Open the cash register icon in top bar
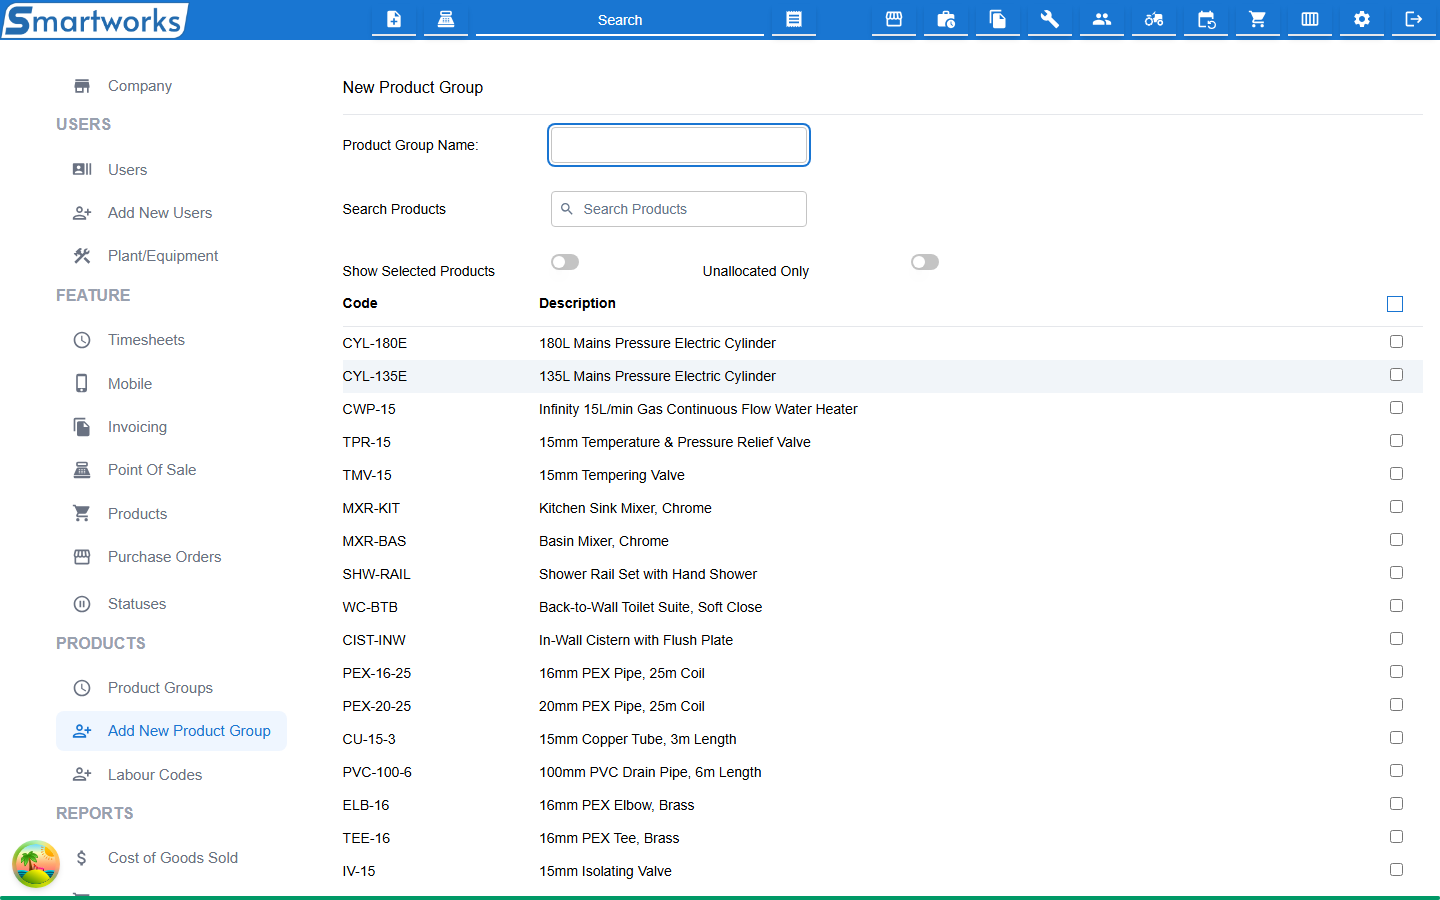This screenshot has height=900, width=1440. click(446, 19)
